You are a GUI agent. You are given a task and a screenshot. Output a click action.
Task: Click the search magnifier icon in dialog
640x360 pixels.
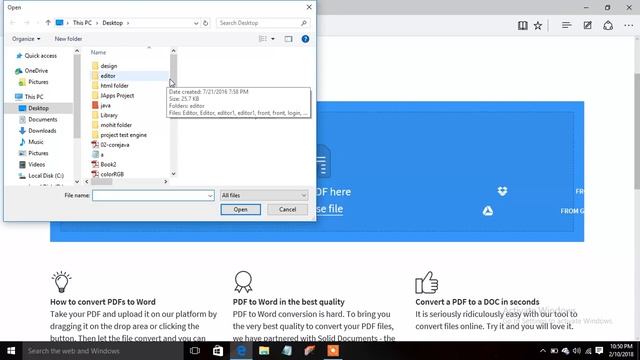[303, 23]
